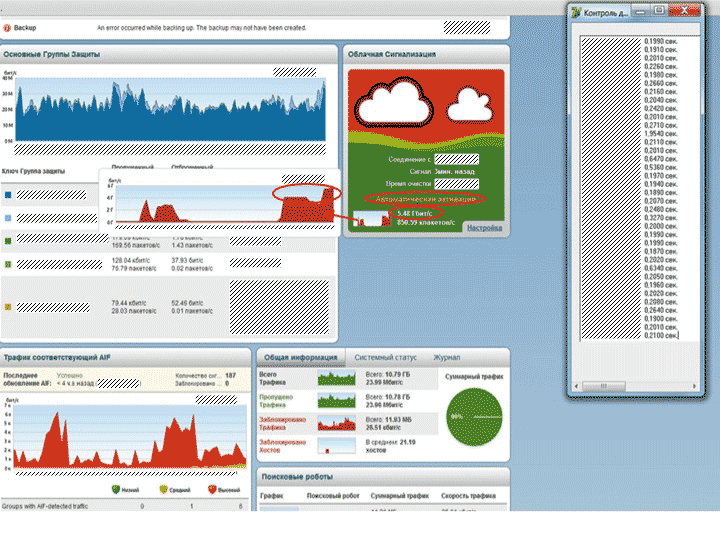Click the Трафик соответствующий AIF panel header
Viewport: 720px width, 540px height.
(125, 357)
